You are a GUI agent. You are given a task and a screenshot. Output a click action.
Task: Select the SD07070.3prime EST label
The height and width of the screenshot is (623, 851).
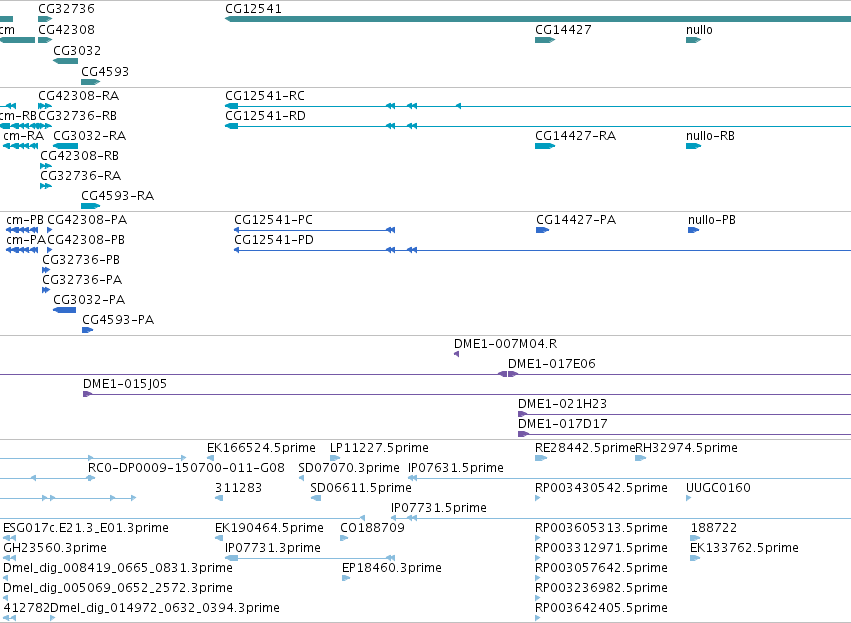tap(349, 468)
